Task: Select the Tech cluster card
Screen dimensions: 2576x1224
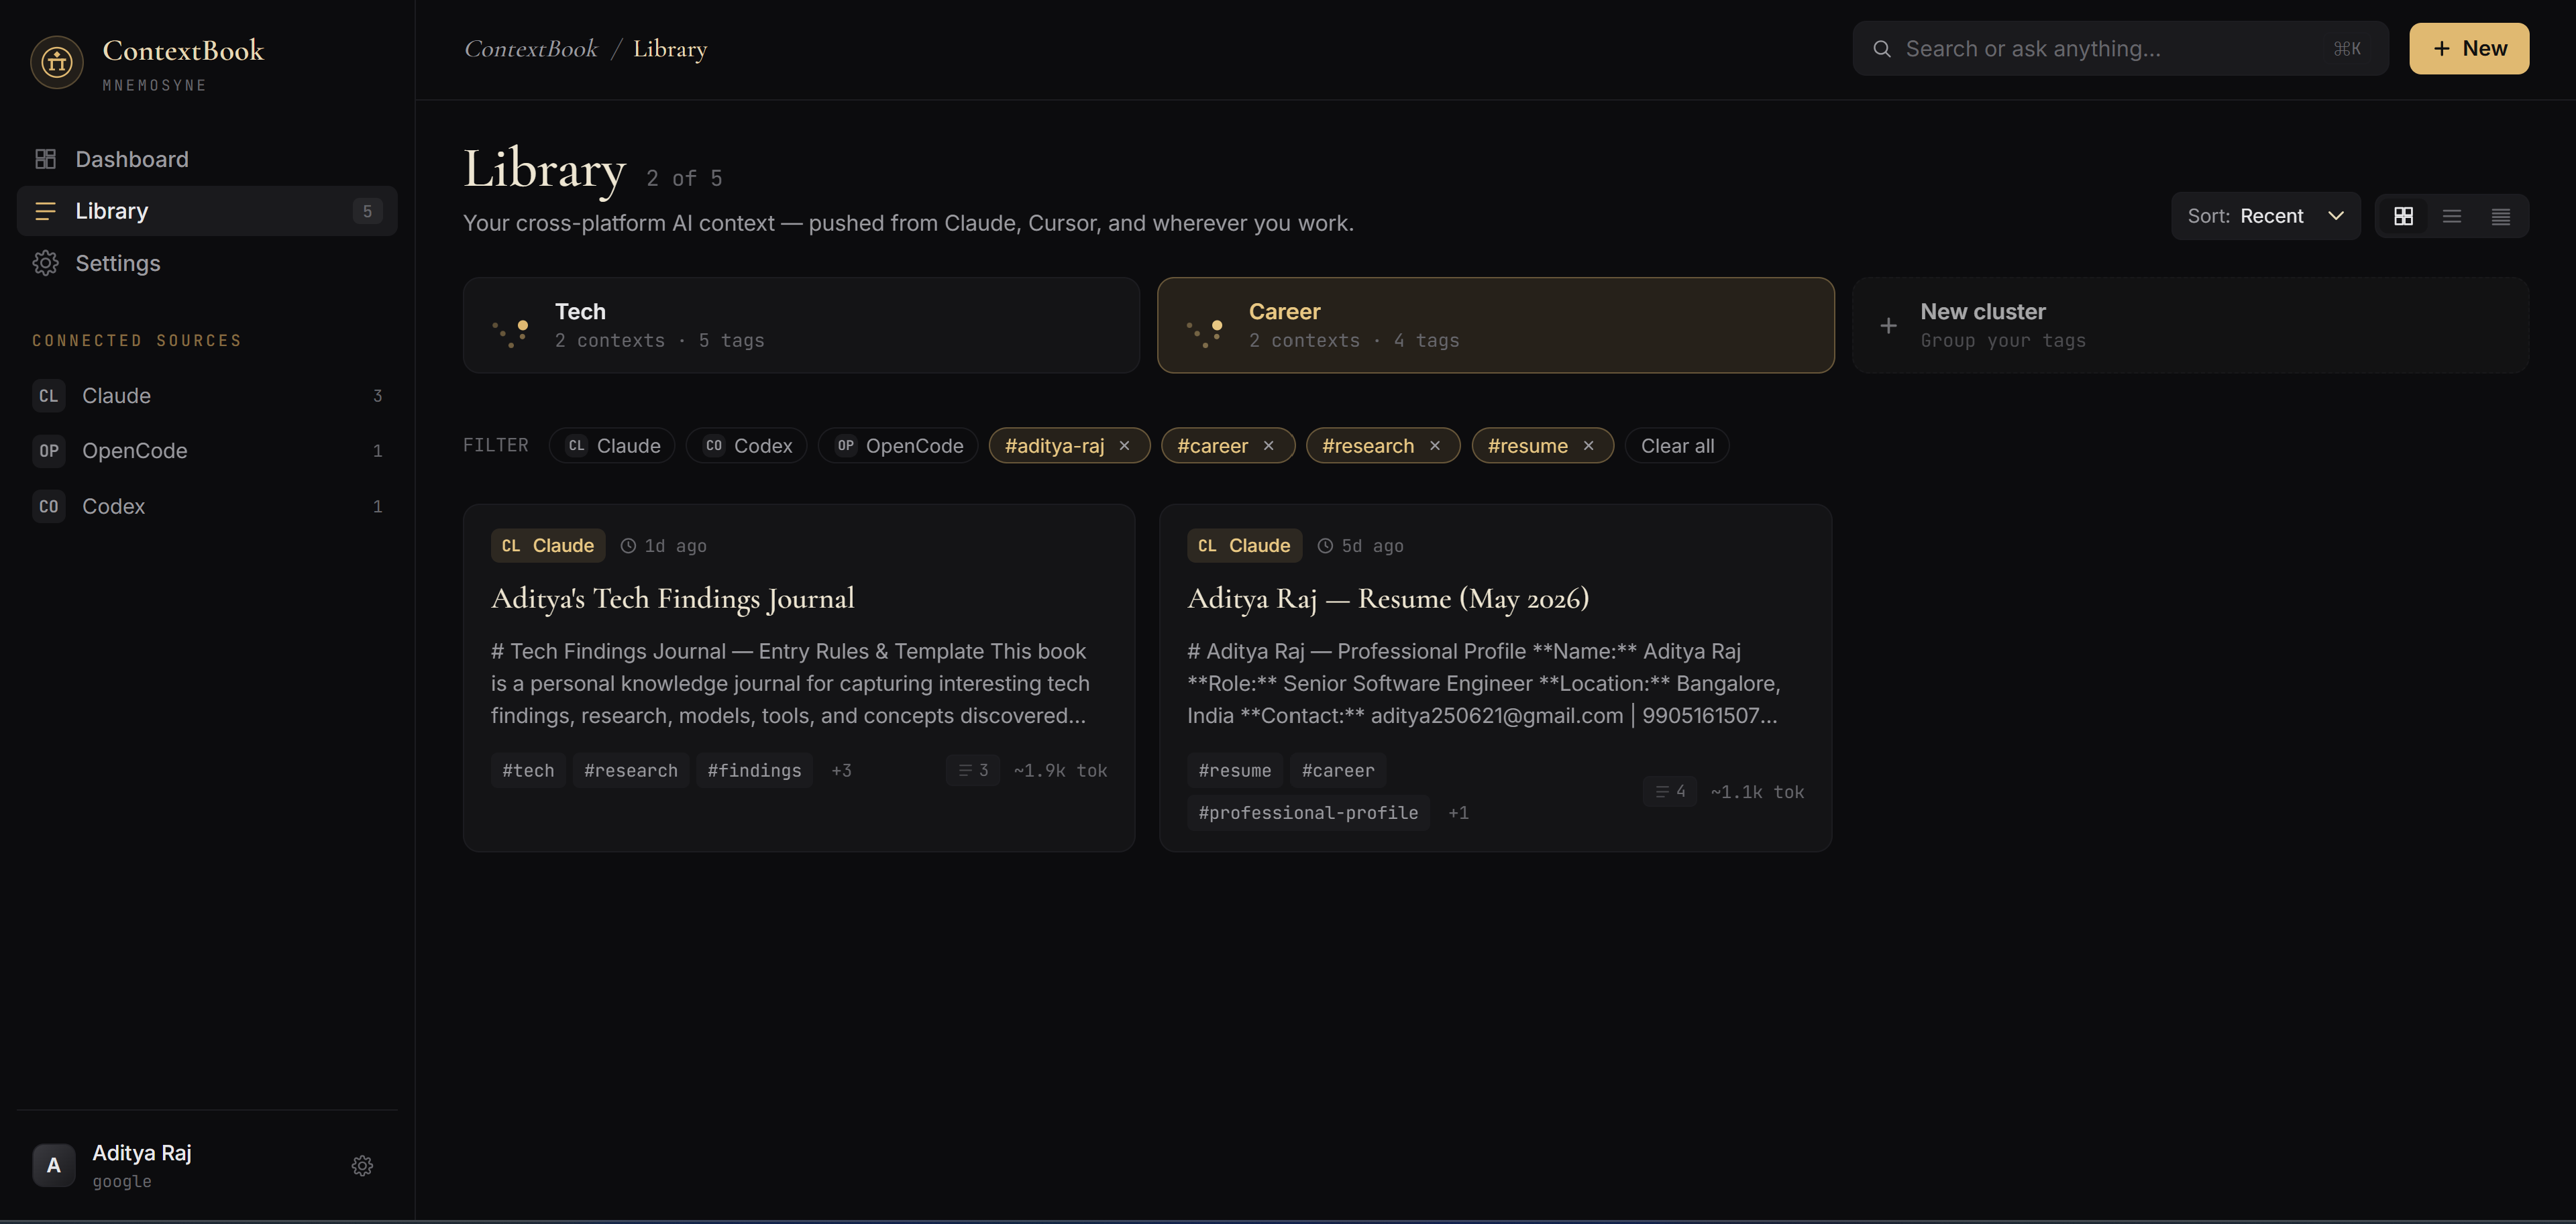Action: click(x=801, y=325)
